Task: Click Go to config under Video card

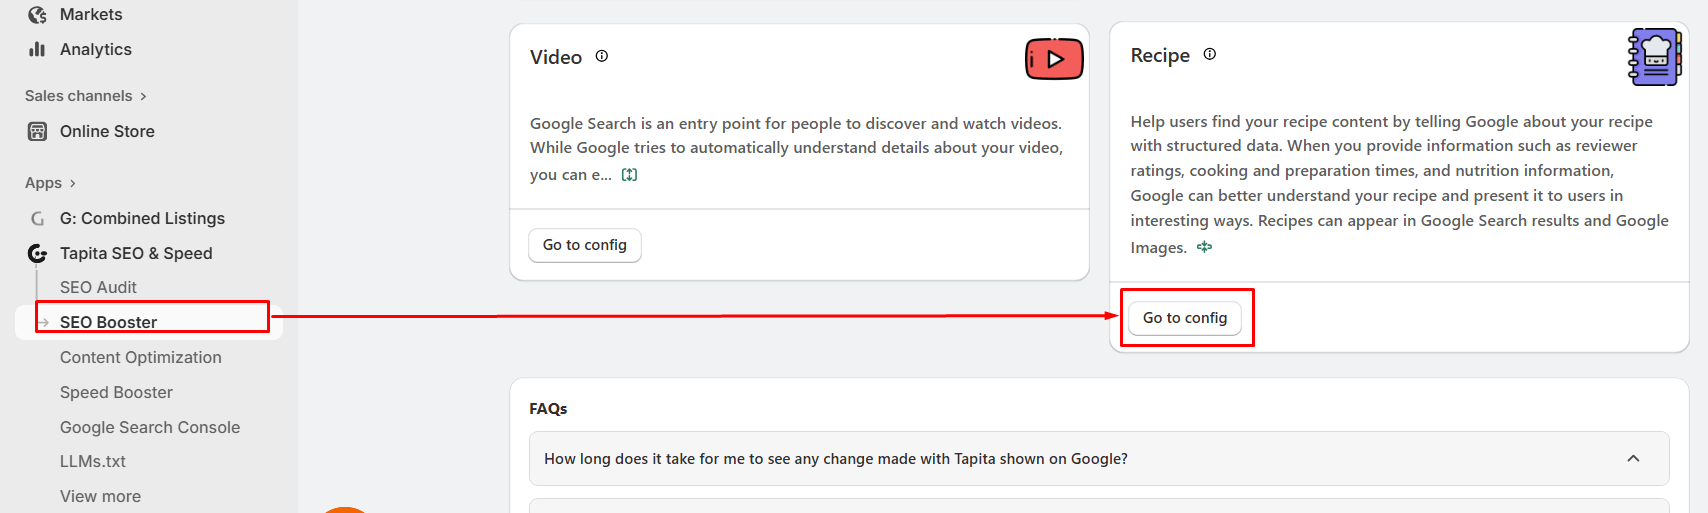Action: 585,245
